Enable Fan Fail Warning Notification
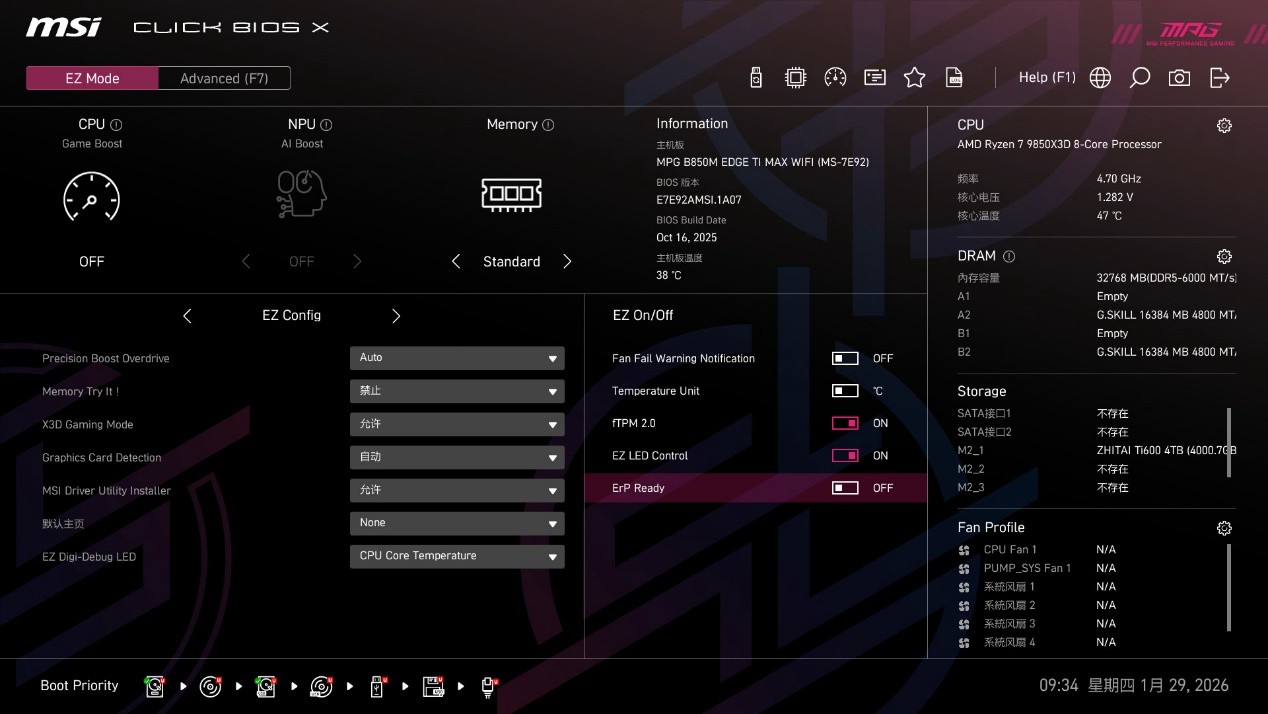 [845, 357]
